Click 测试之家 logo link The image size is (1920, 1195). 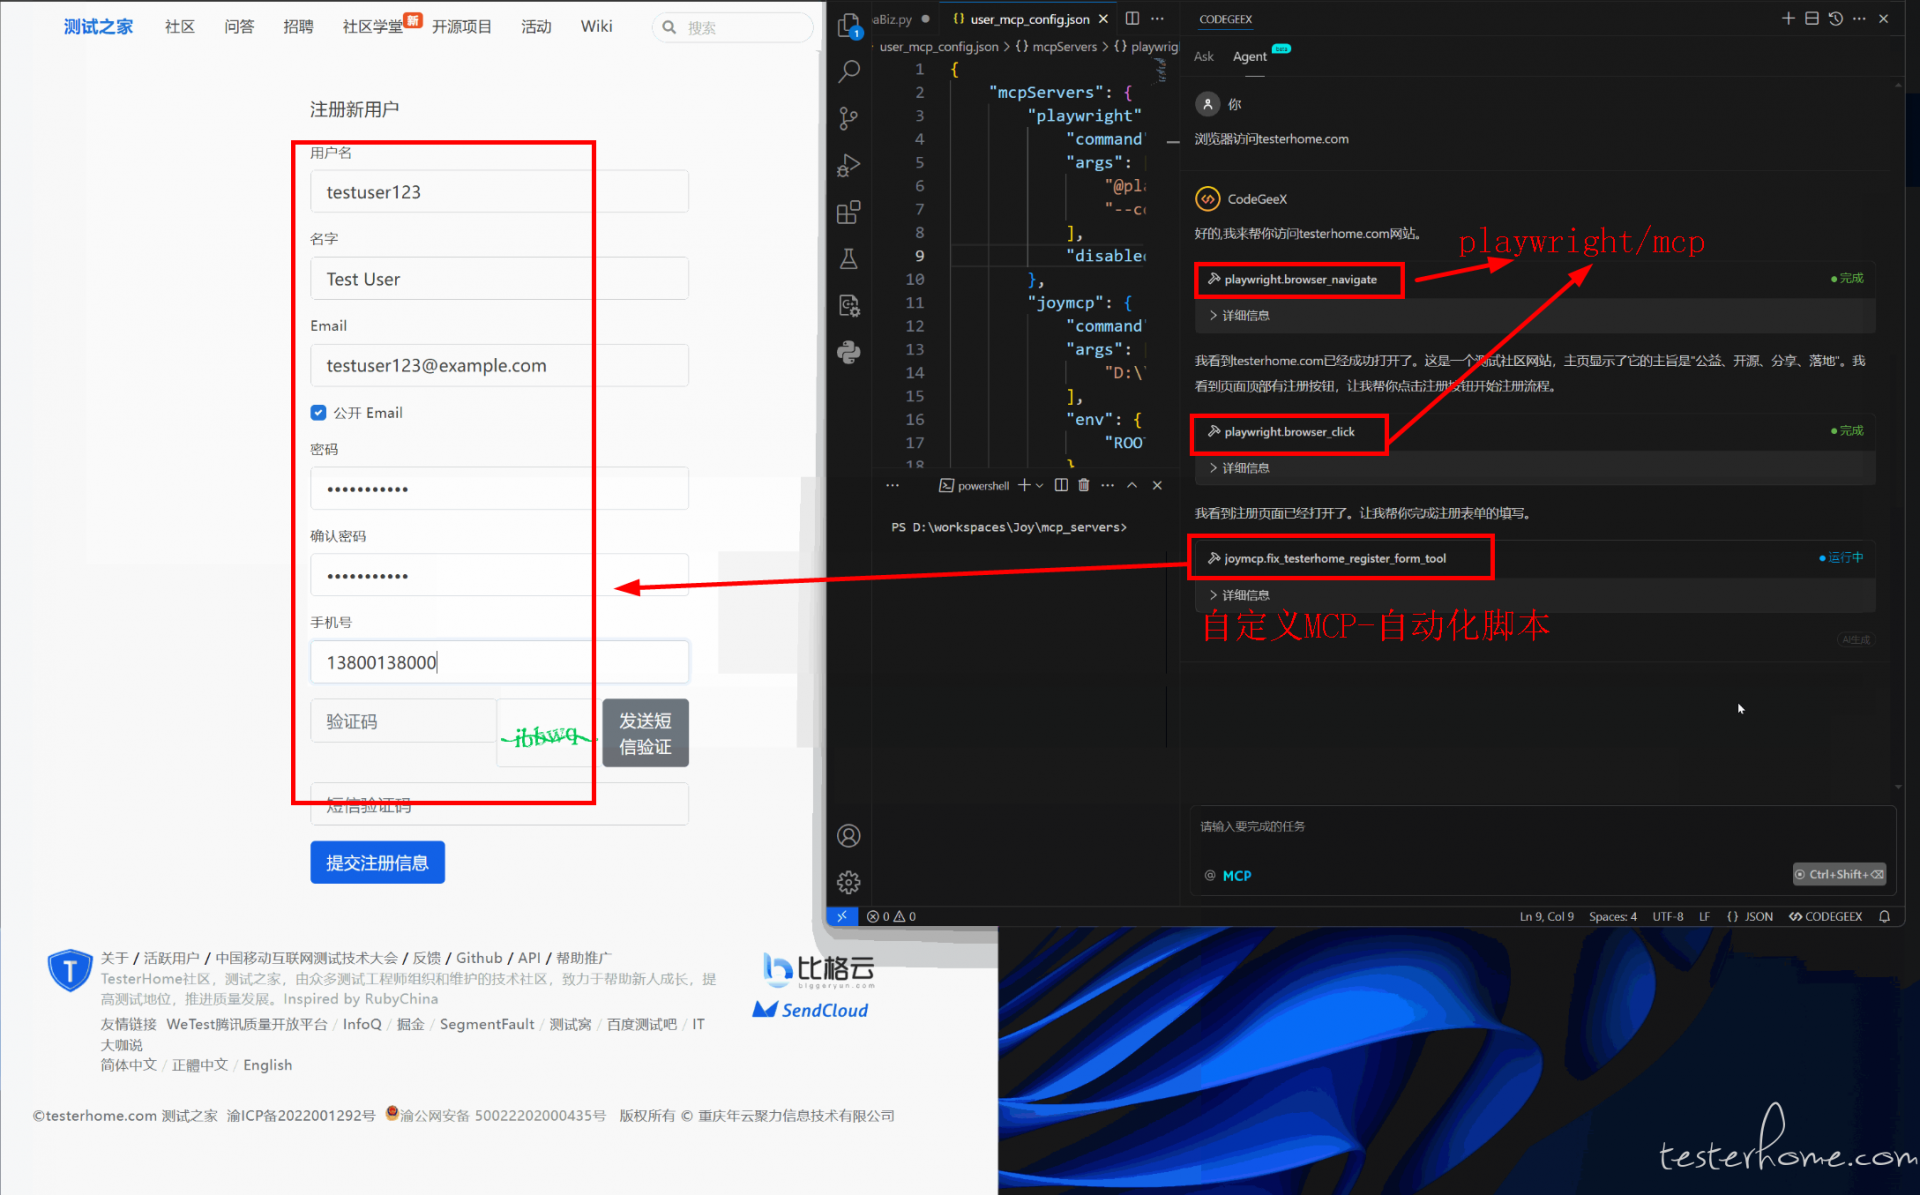[x=98, y=27]
